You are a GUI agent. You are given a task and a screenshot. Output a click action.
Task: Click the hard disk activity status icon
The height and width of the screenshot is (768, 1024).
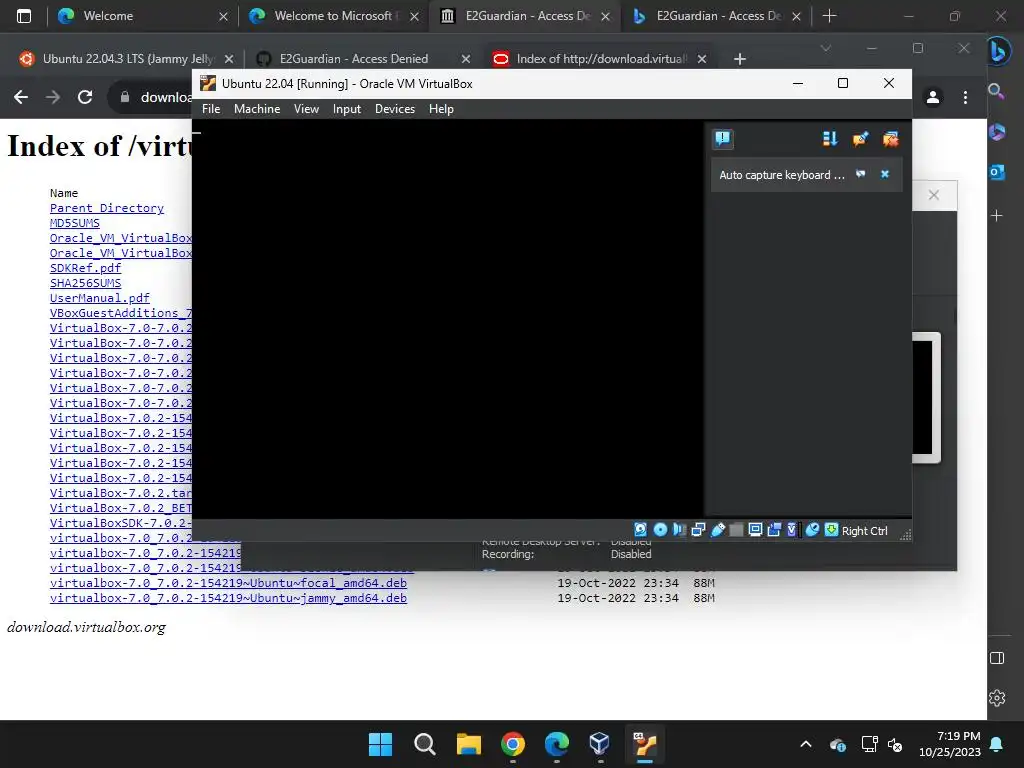pos(641,530)
